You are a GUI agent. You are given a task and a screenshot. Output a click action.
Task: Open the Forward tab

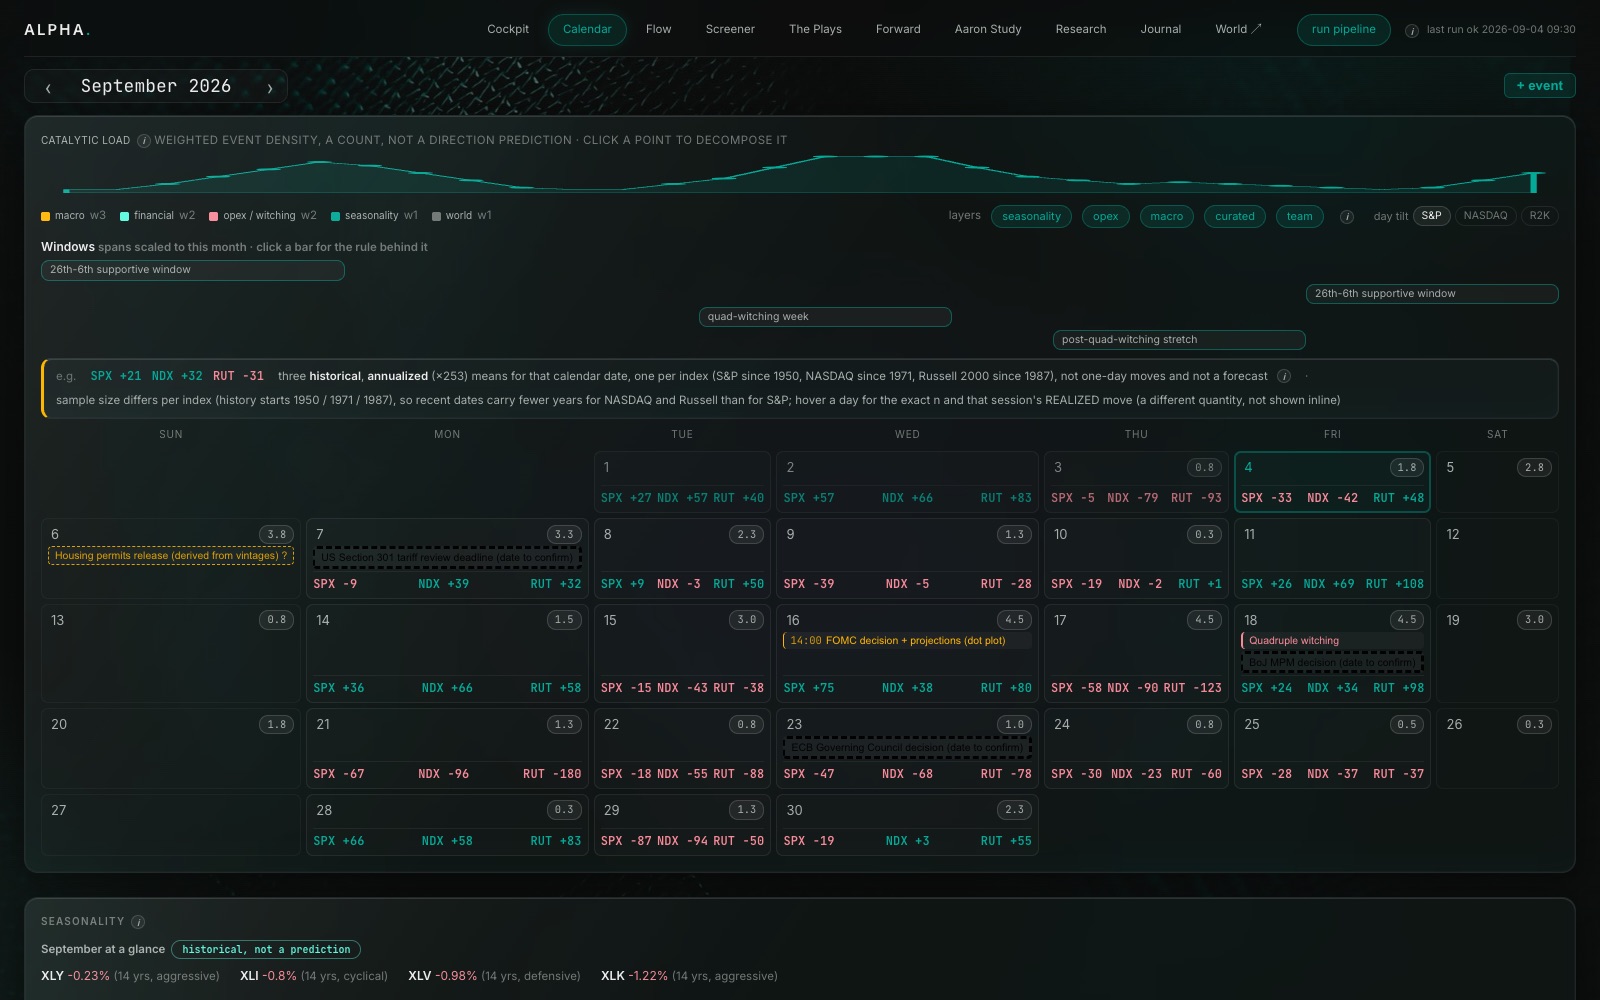898,29
